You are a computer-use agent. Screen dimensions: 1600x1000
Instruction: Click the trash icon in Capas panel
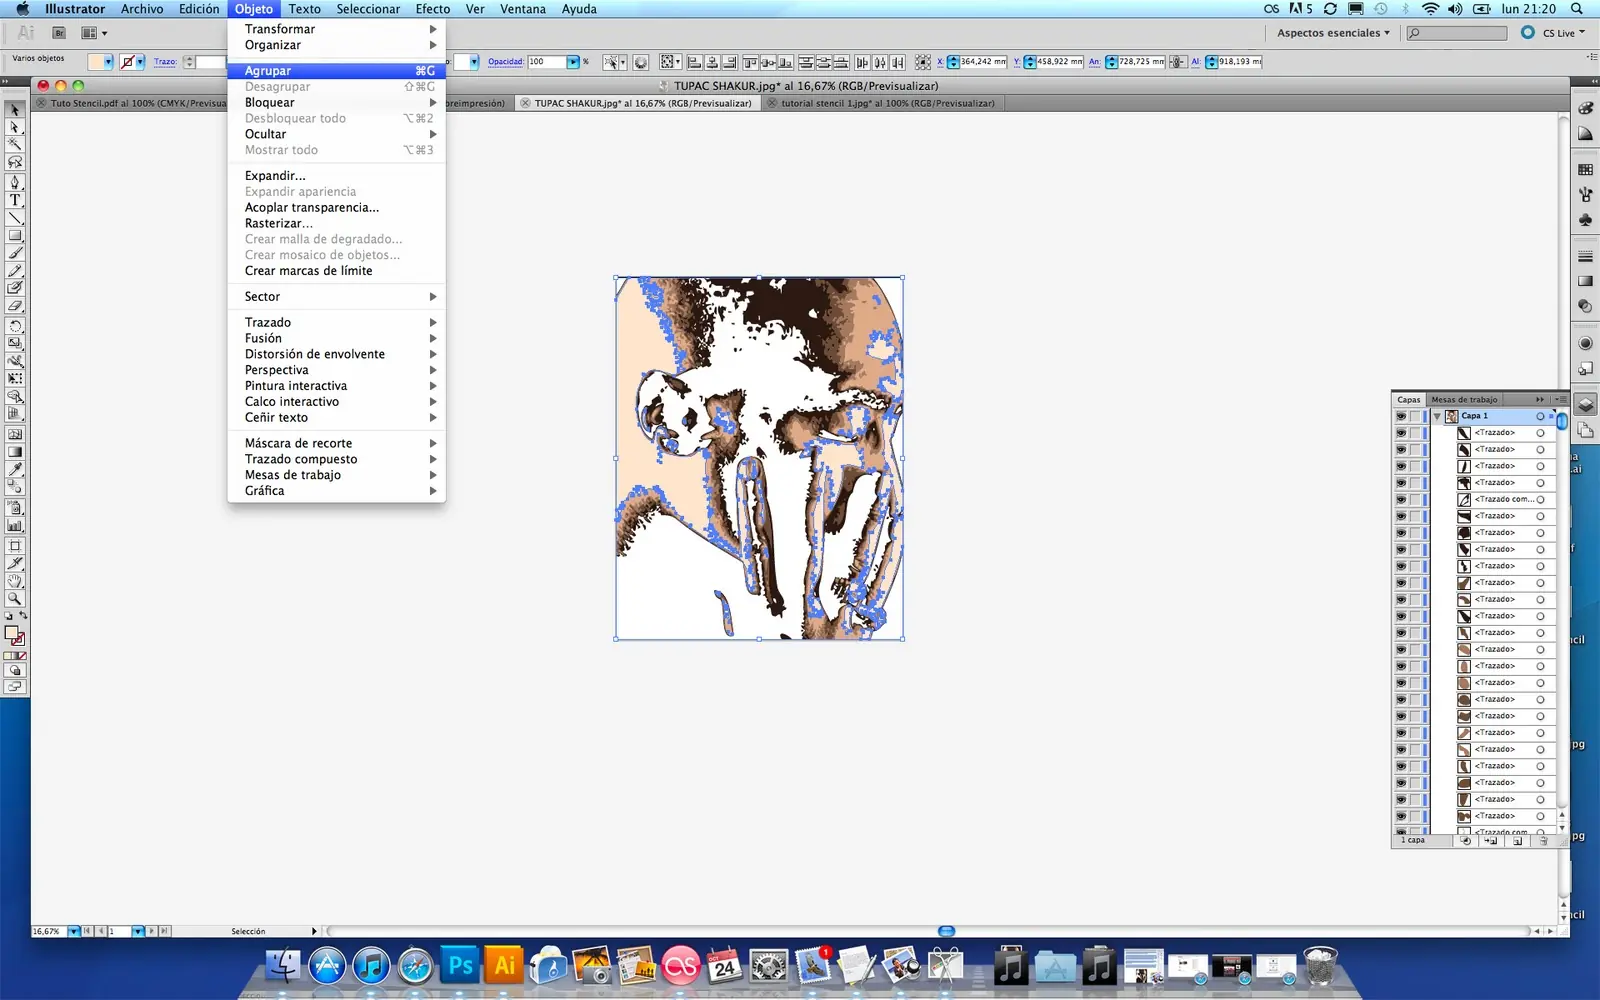click(x=1543, y=841)
